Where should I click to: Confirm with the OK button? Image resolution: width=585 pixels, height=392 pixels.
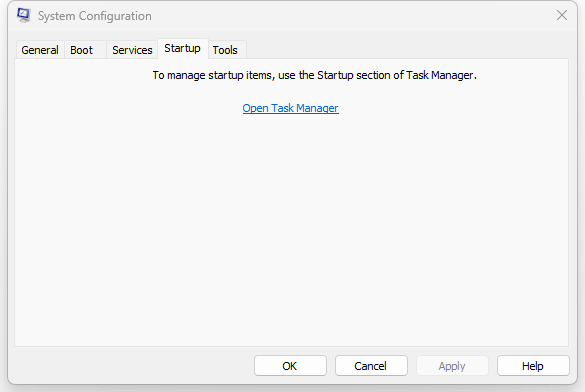pos(290,366)
